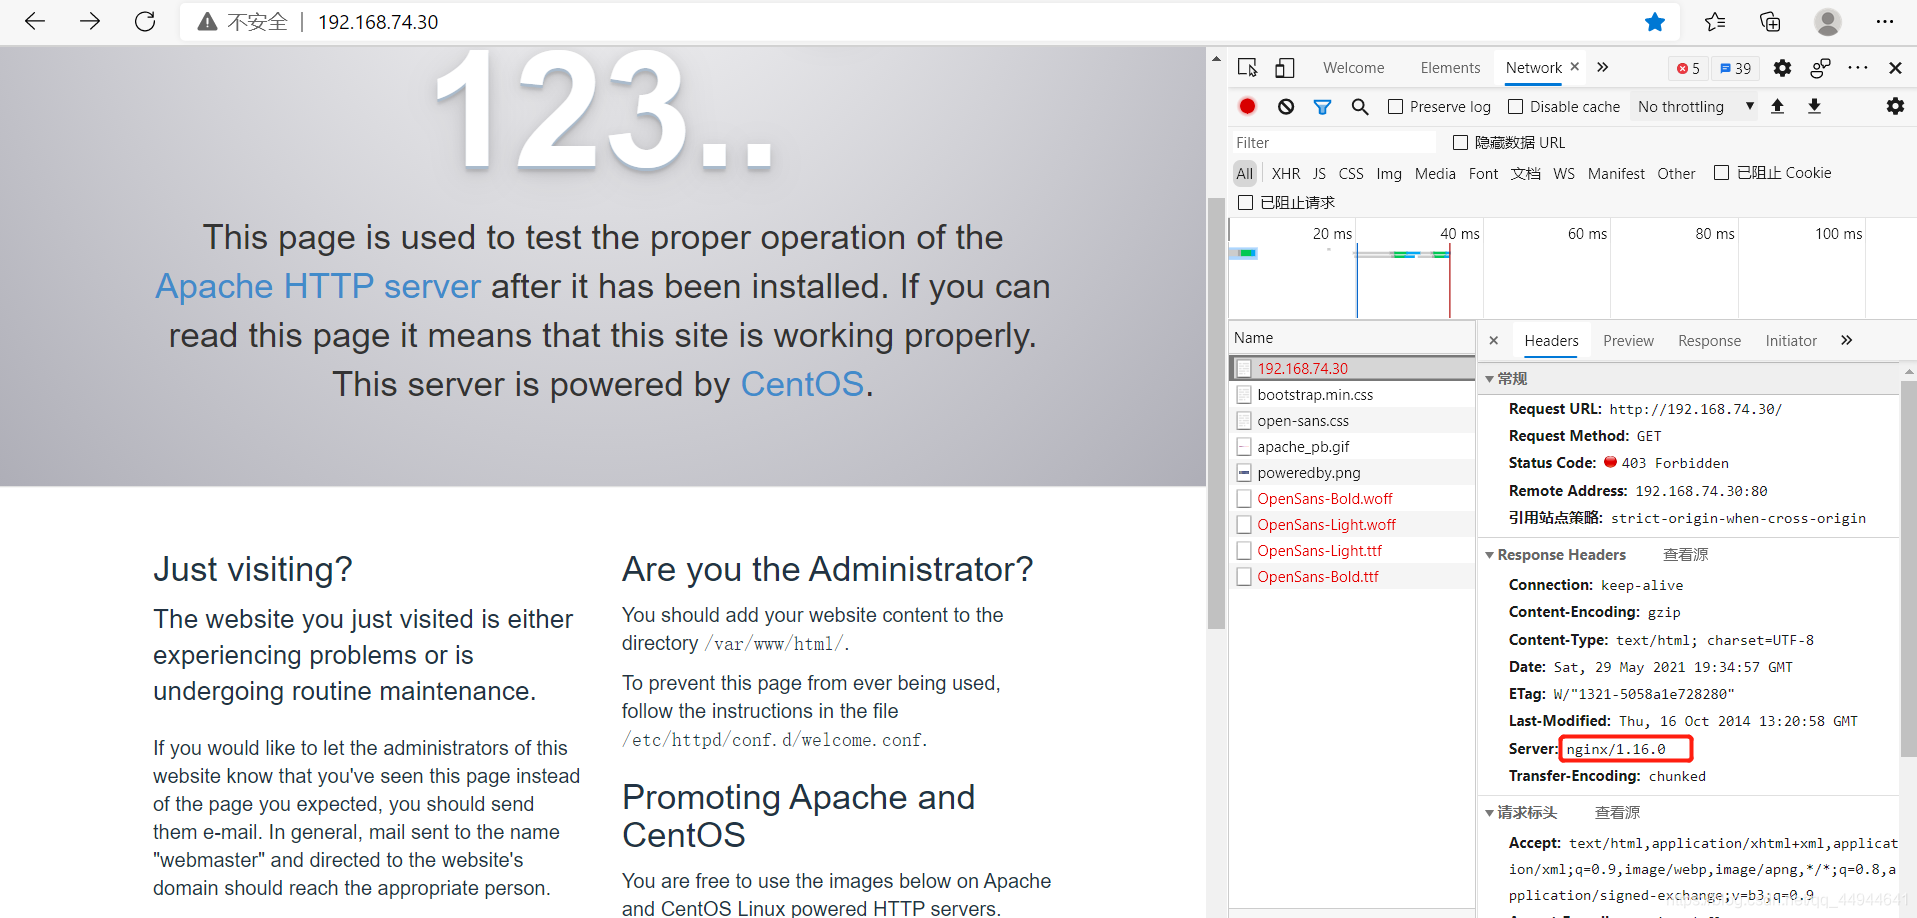Viewport: 1917px width, 918px height.
Task: Check the 已阻止请求 checkbox
Action: 1245,202
